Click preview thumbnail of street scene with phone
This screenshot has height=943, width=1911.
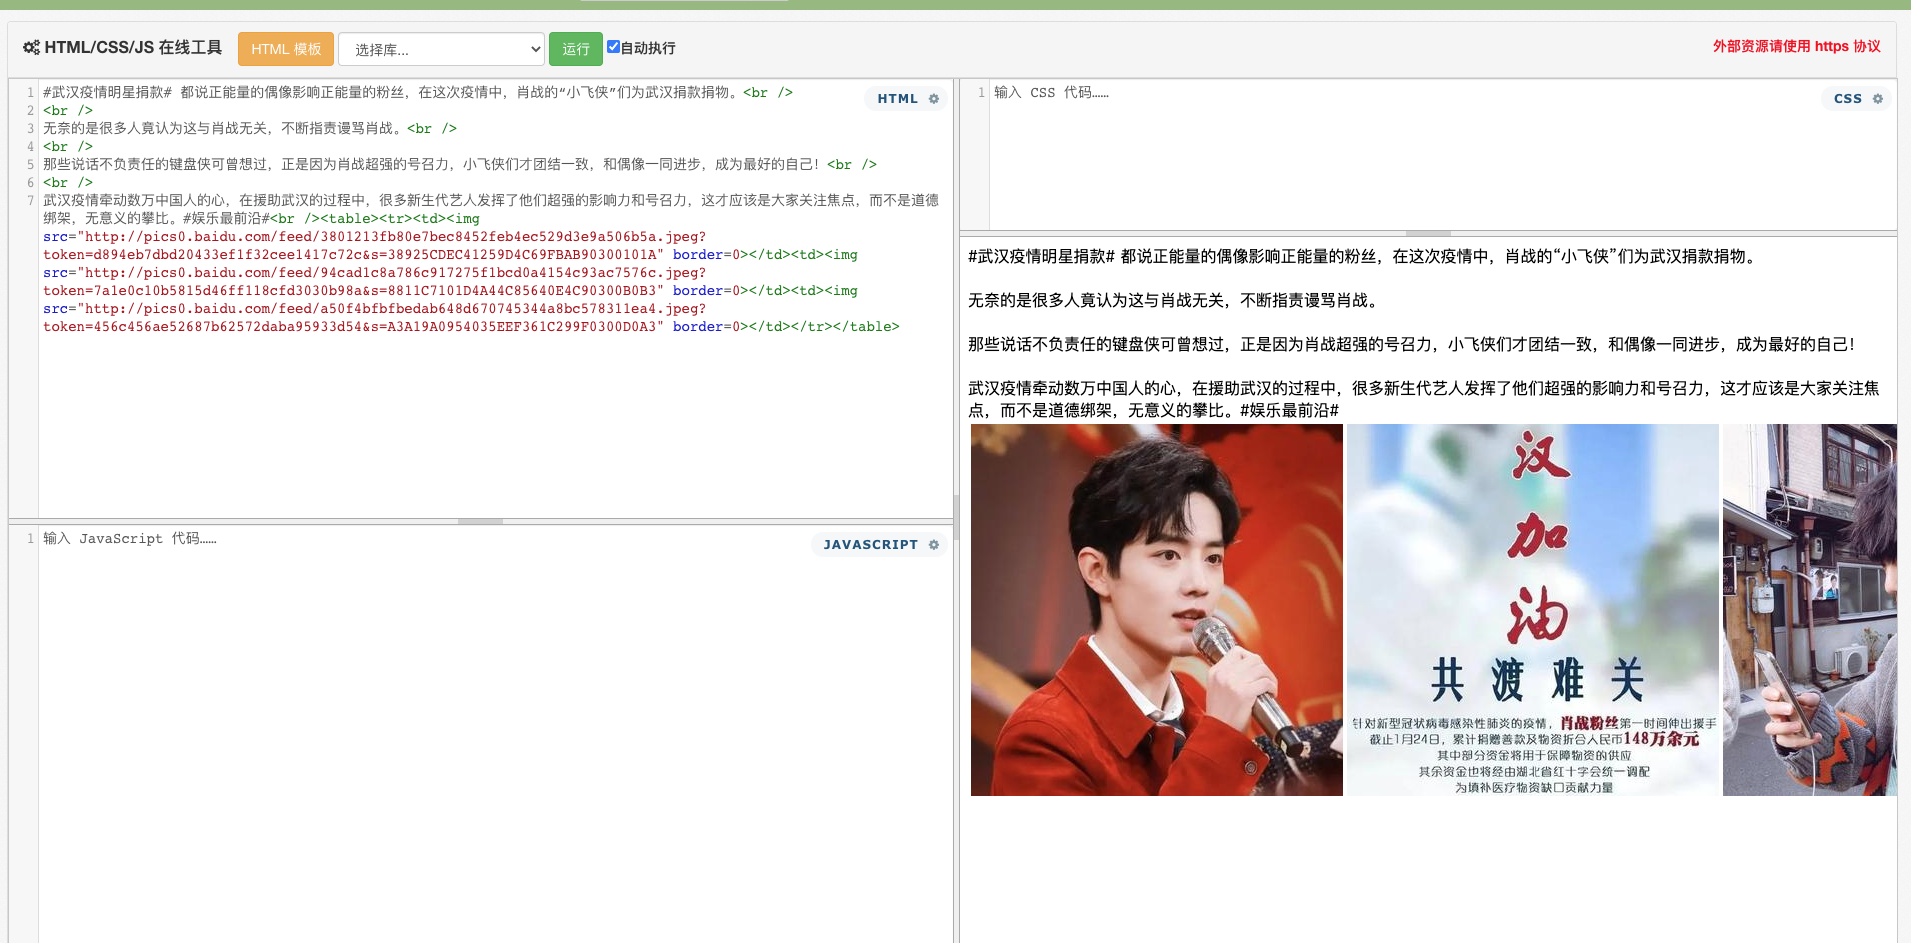coord(1809,610)
